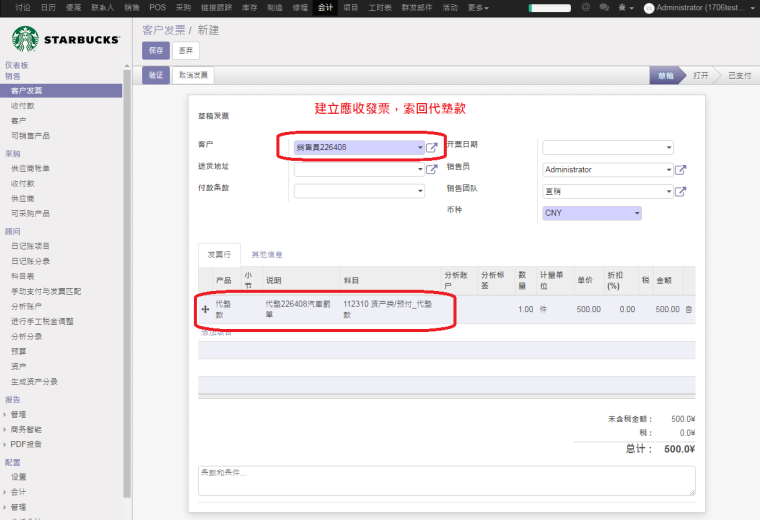760x520 pixels.
Task: Open the debug bug icon menu
Action: (x=625, y=8)
